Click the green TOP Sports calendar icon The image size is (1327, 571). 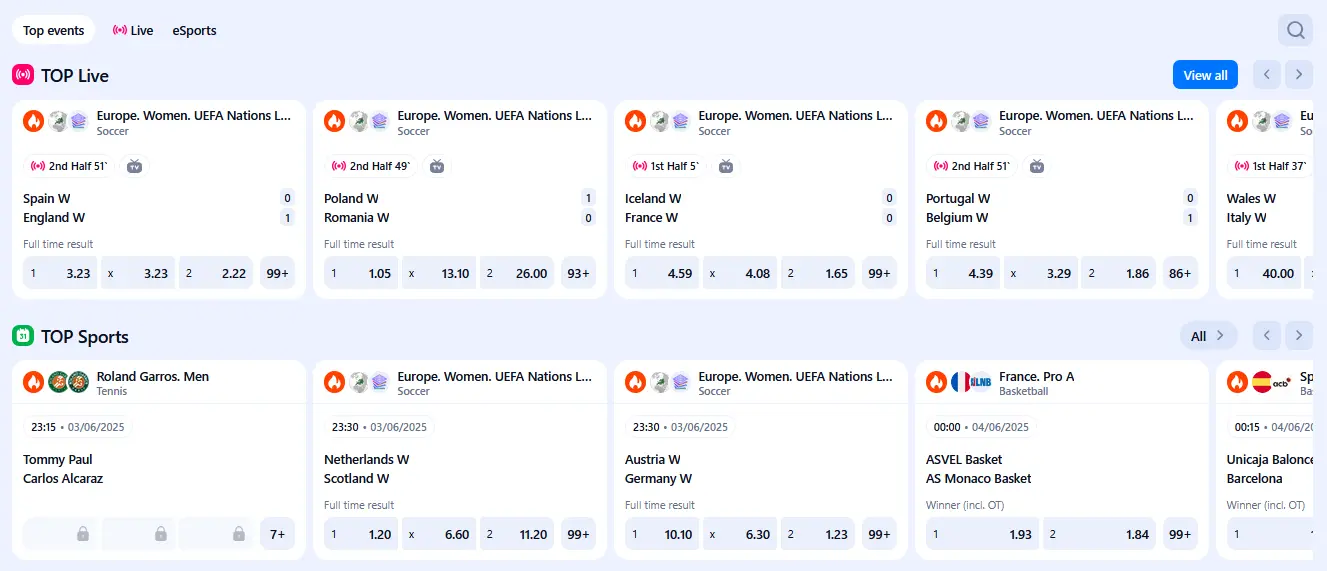click(23, 336)
